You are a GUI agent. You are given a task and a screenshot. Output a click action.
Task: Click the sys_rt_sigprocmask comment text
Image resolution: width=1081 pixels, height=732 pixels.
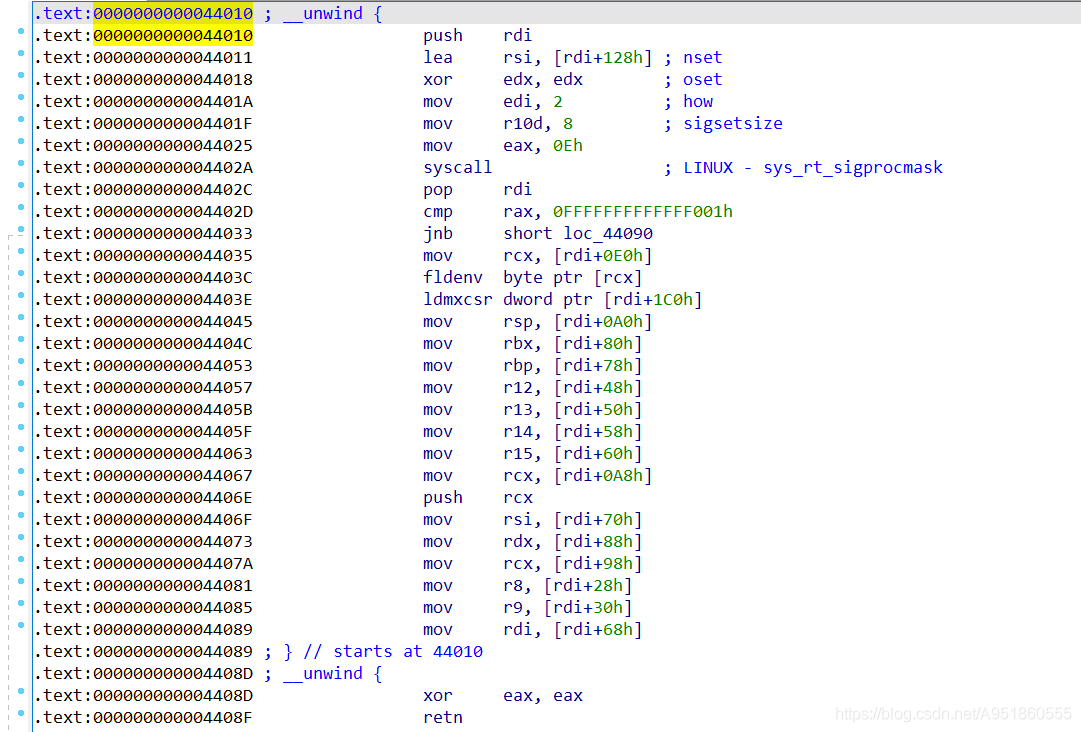pos(853,167)
